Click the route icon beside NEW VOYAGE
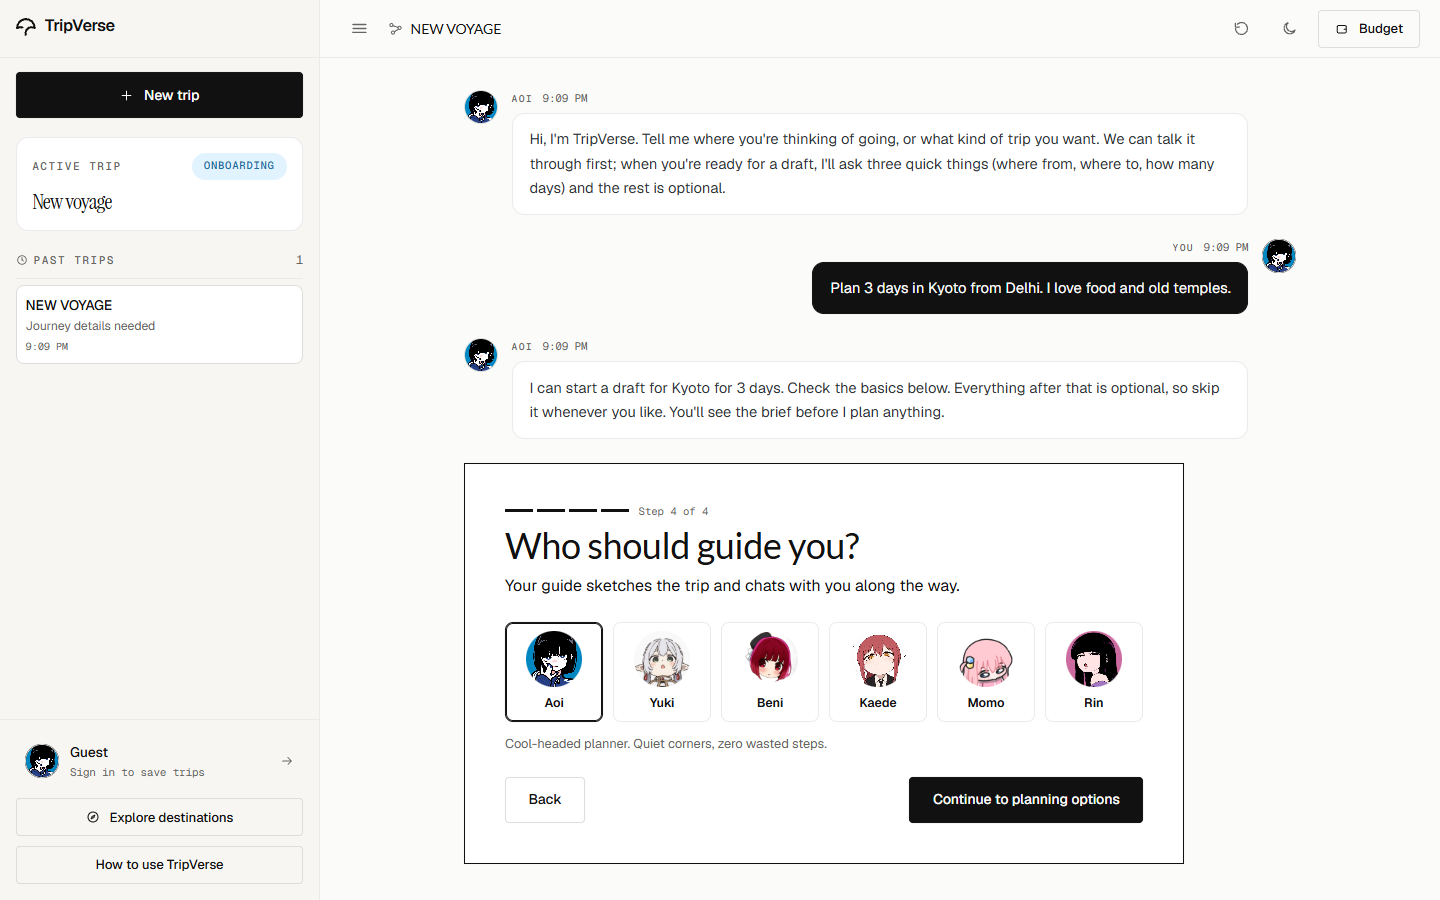 395,29
